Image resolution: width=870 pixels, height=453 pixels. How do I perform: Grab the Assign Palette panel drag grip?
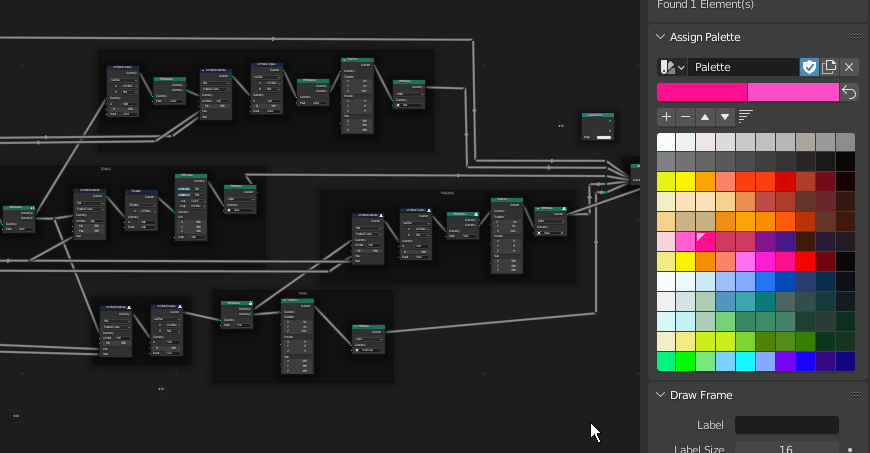[x=856, y=37]
